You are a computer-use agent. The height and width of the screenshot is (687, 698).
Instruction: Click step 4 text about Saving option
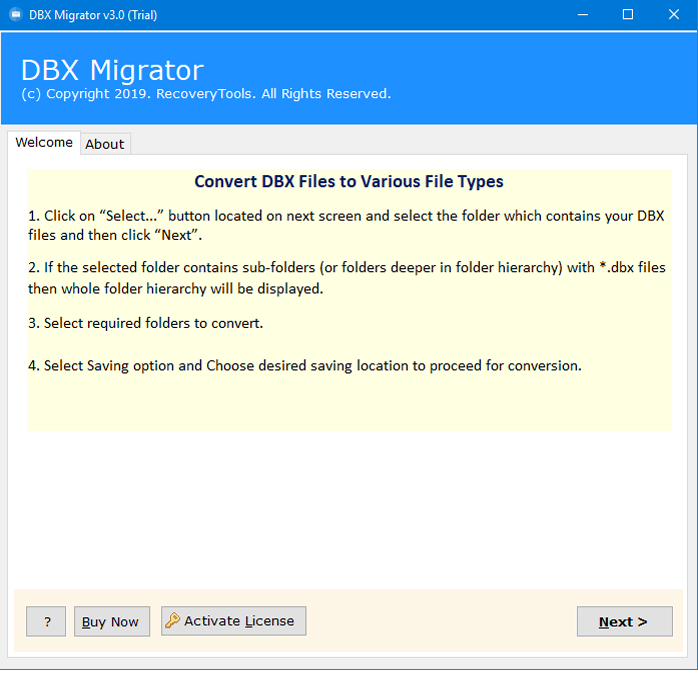304,366
